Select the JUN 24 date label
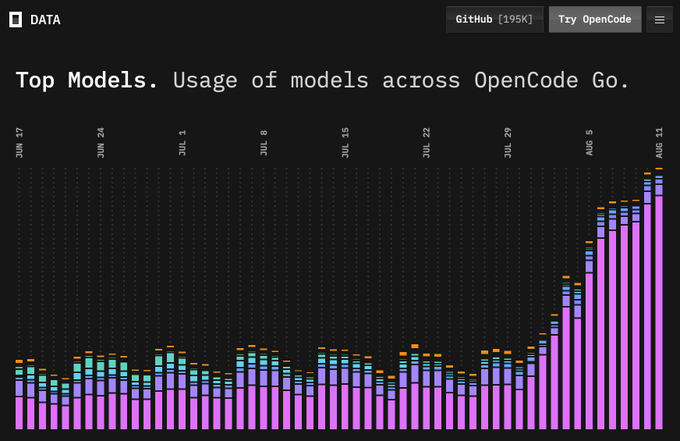680x441 pixels. (x=101, y=143)
